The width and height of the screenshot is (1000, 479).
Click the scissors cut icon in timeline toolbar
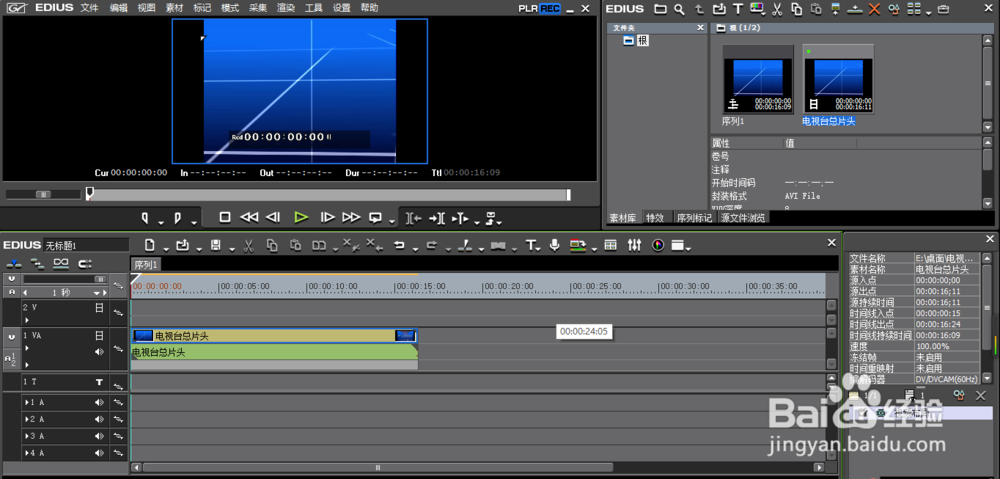(x=249, y=245)
